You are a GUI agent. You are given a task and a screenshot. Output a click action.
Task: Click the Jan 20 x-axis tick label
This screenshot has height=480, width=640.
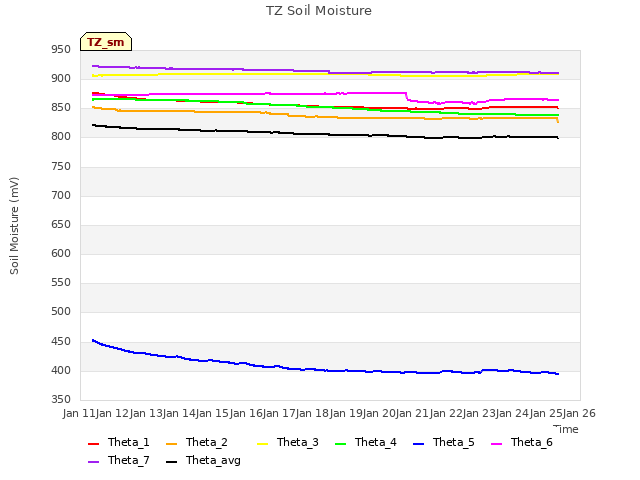(379, 413)
